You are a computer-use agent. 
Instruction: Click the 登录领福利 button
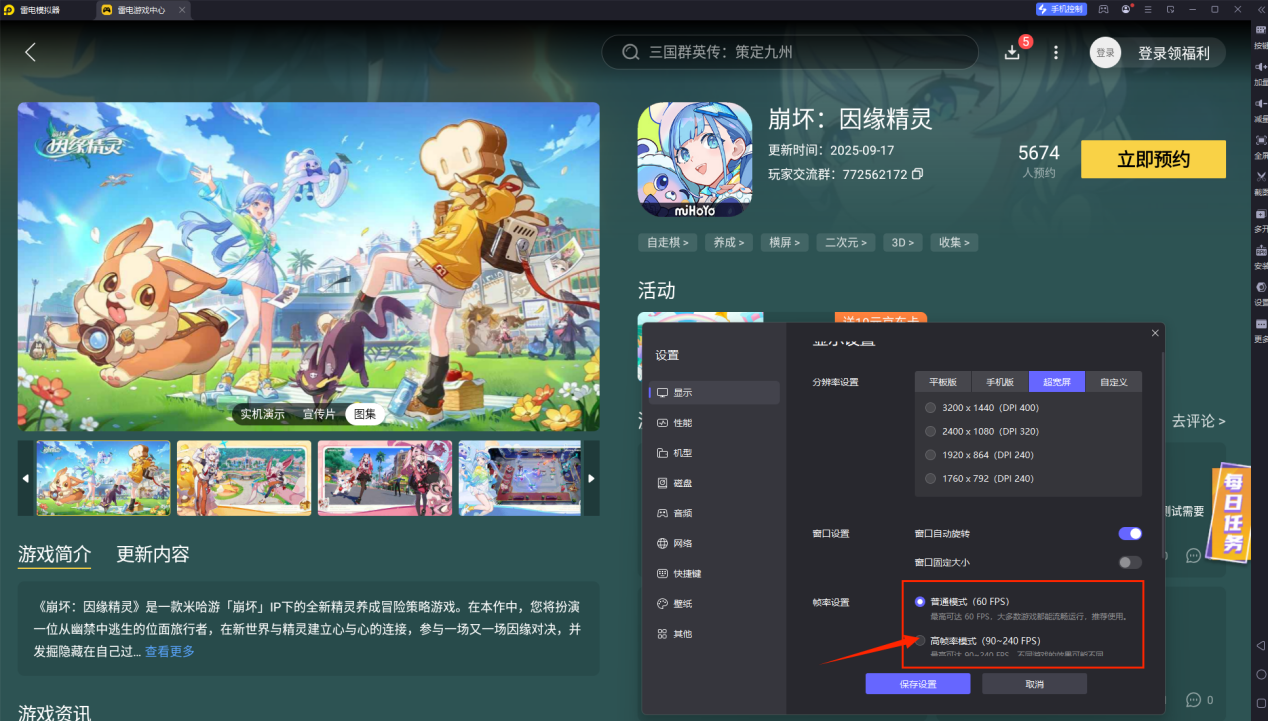tap(1173, 53)
